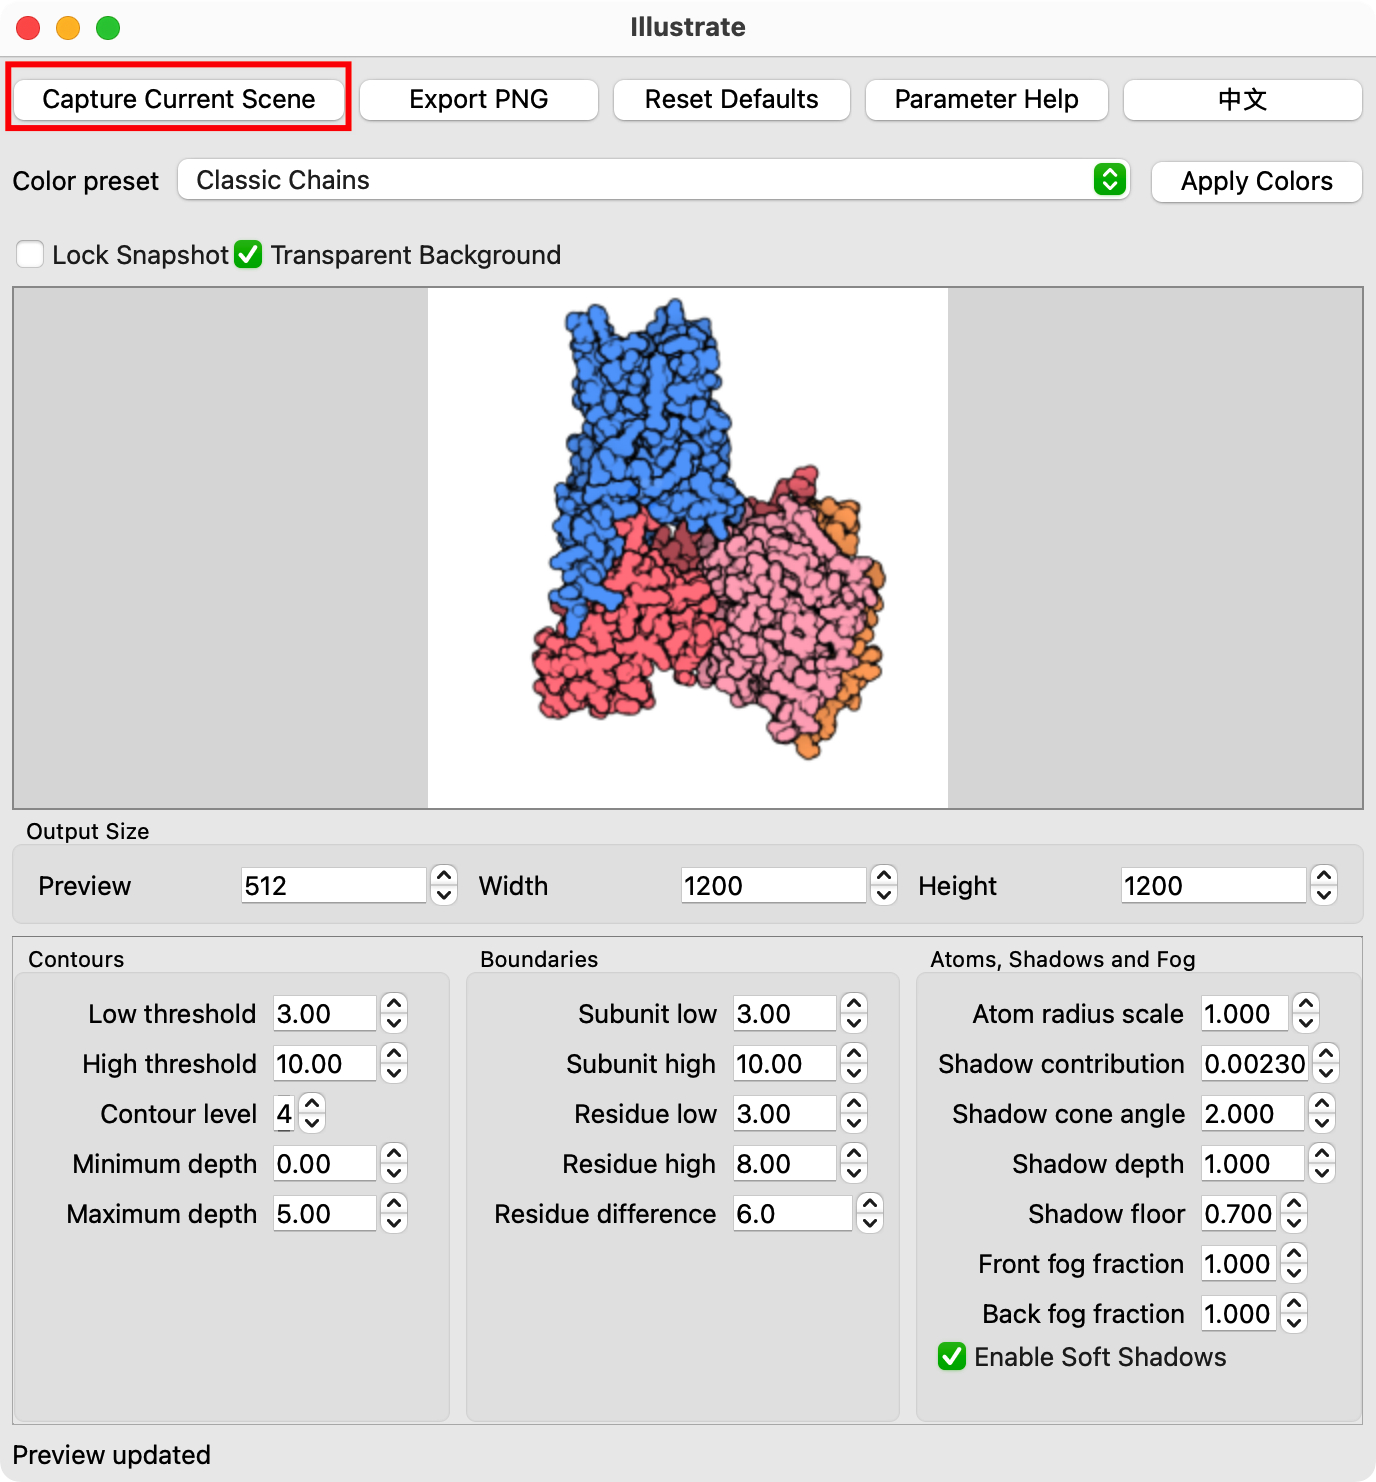Switch language with the 中文 button
The width and height of the screenshot is (1376, 1482).
(x=1243, y=99)
